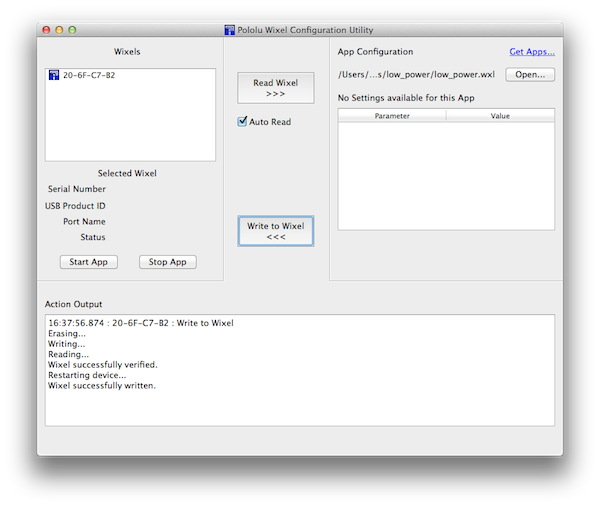Screen dimensions: 600x507
Task: Click the Wixel device icon in the list
Action: (x=54, y=75)
